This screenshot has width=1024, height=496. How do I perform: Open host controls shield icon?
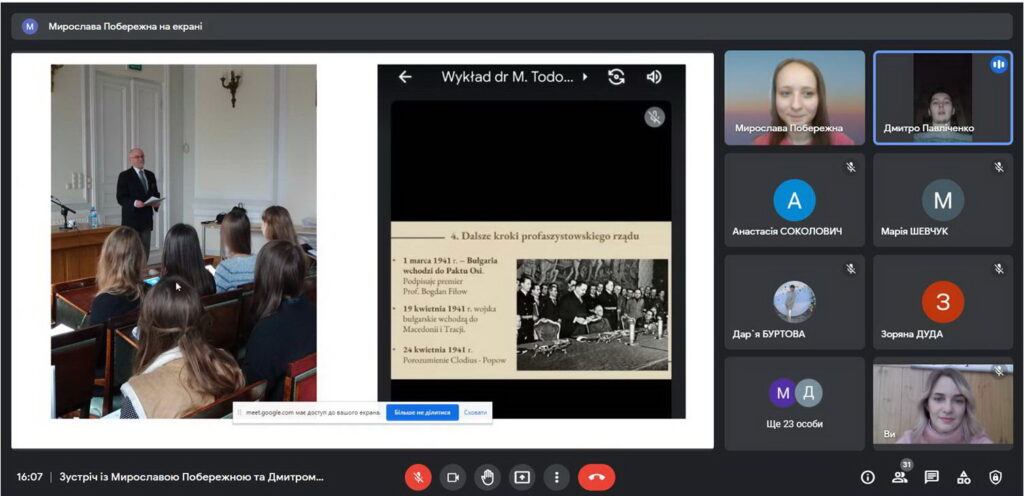tap(995, 477)
